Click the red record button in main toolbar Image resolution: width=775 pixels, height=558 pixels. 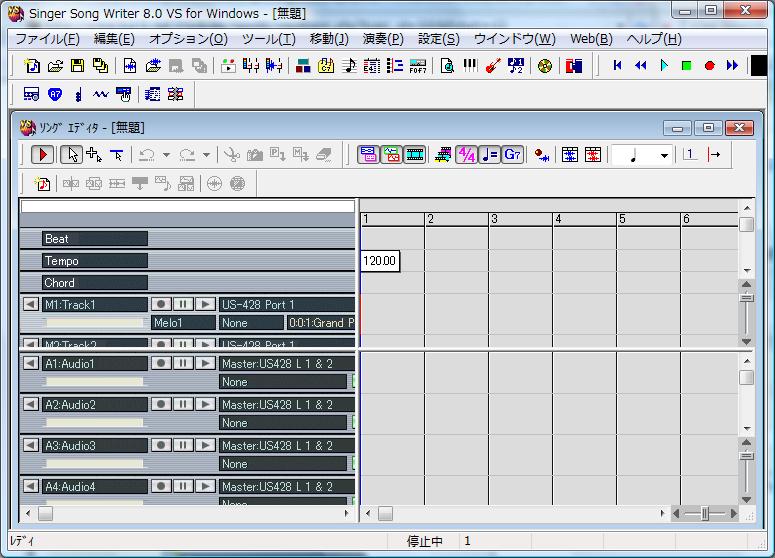click(x=710, y=65)
